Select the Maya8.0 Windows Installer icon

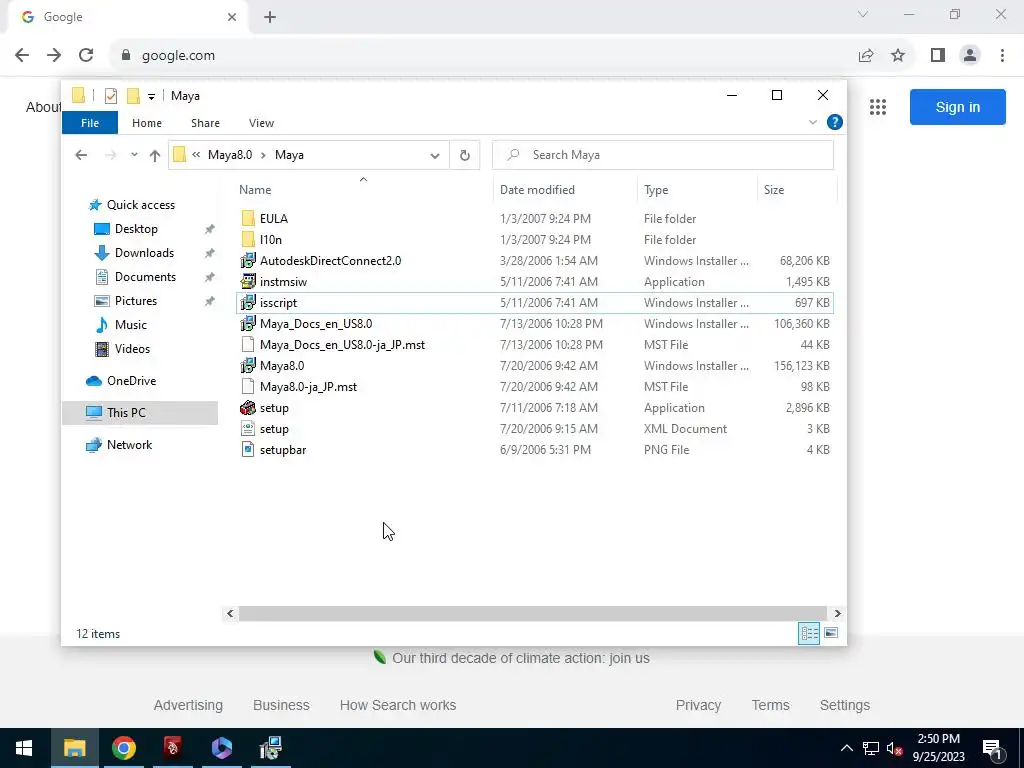pyautogui.click(x=248, y=366)
